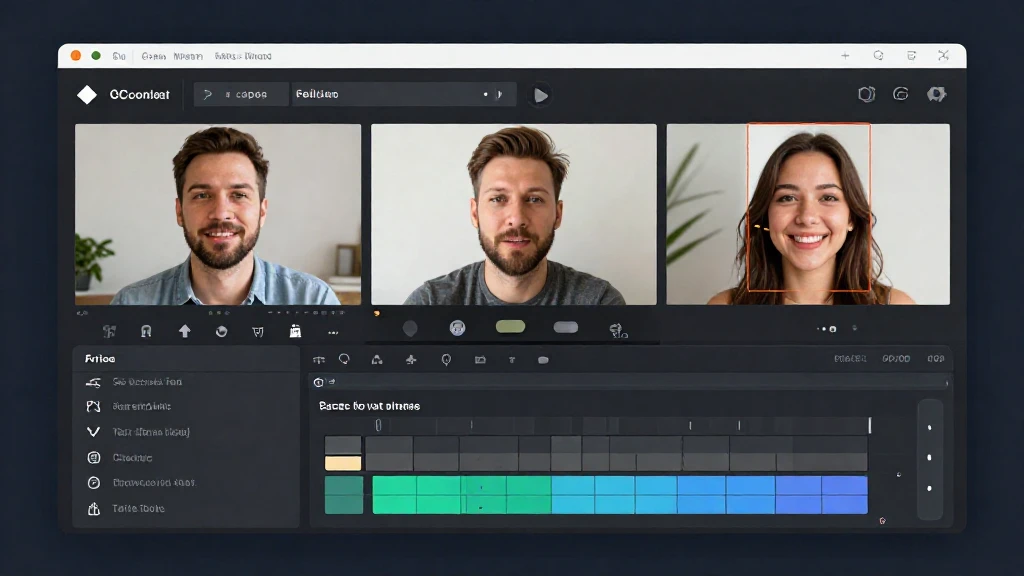The height and width of the screenshot is (576, 1024).
Task: Click the yellow track header swatch
Action: click(x=343, y=463)
